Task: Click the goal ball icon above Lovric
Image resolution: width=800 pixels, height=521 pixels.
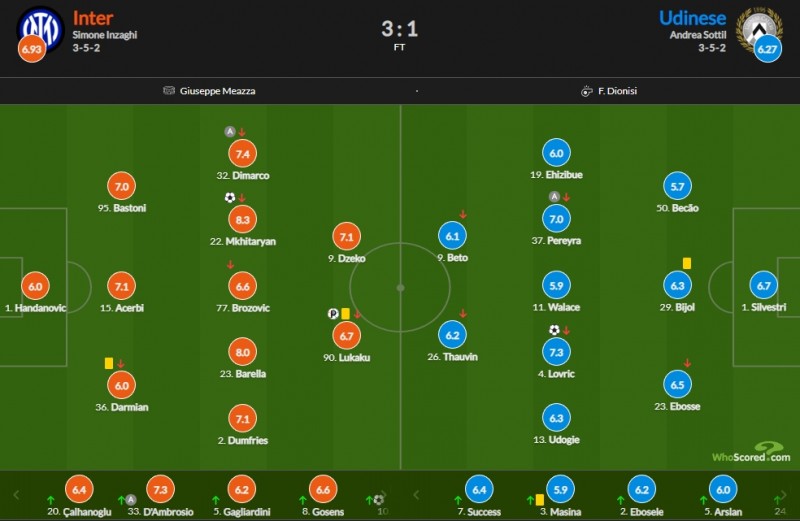Action: click(554, 329)
